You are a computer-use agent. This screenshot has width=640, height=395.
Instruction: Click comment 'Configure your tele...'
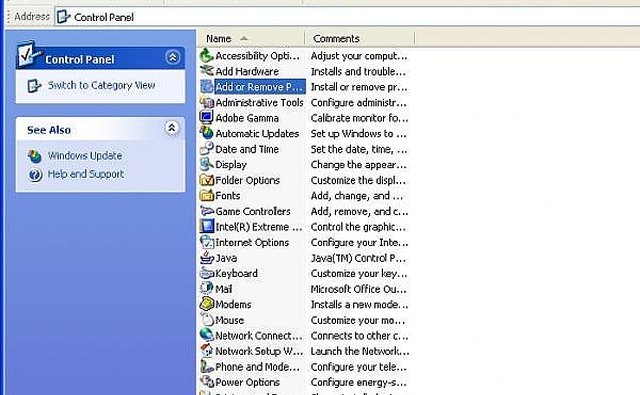(x=358, y=366)
